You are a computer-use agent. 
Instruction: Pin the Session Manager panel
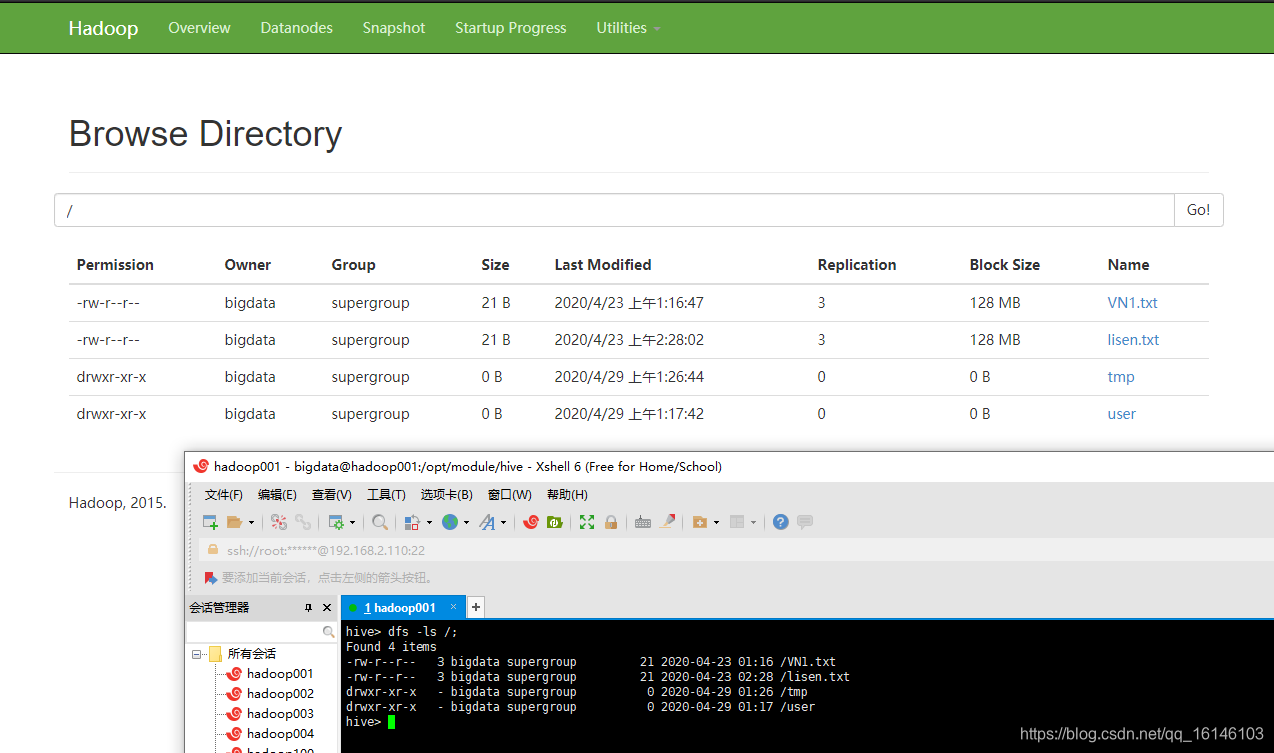tap(309, 608)
